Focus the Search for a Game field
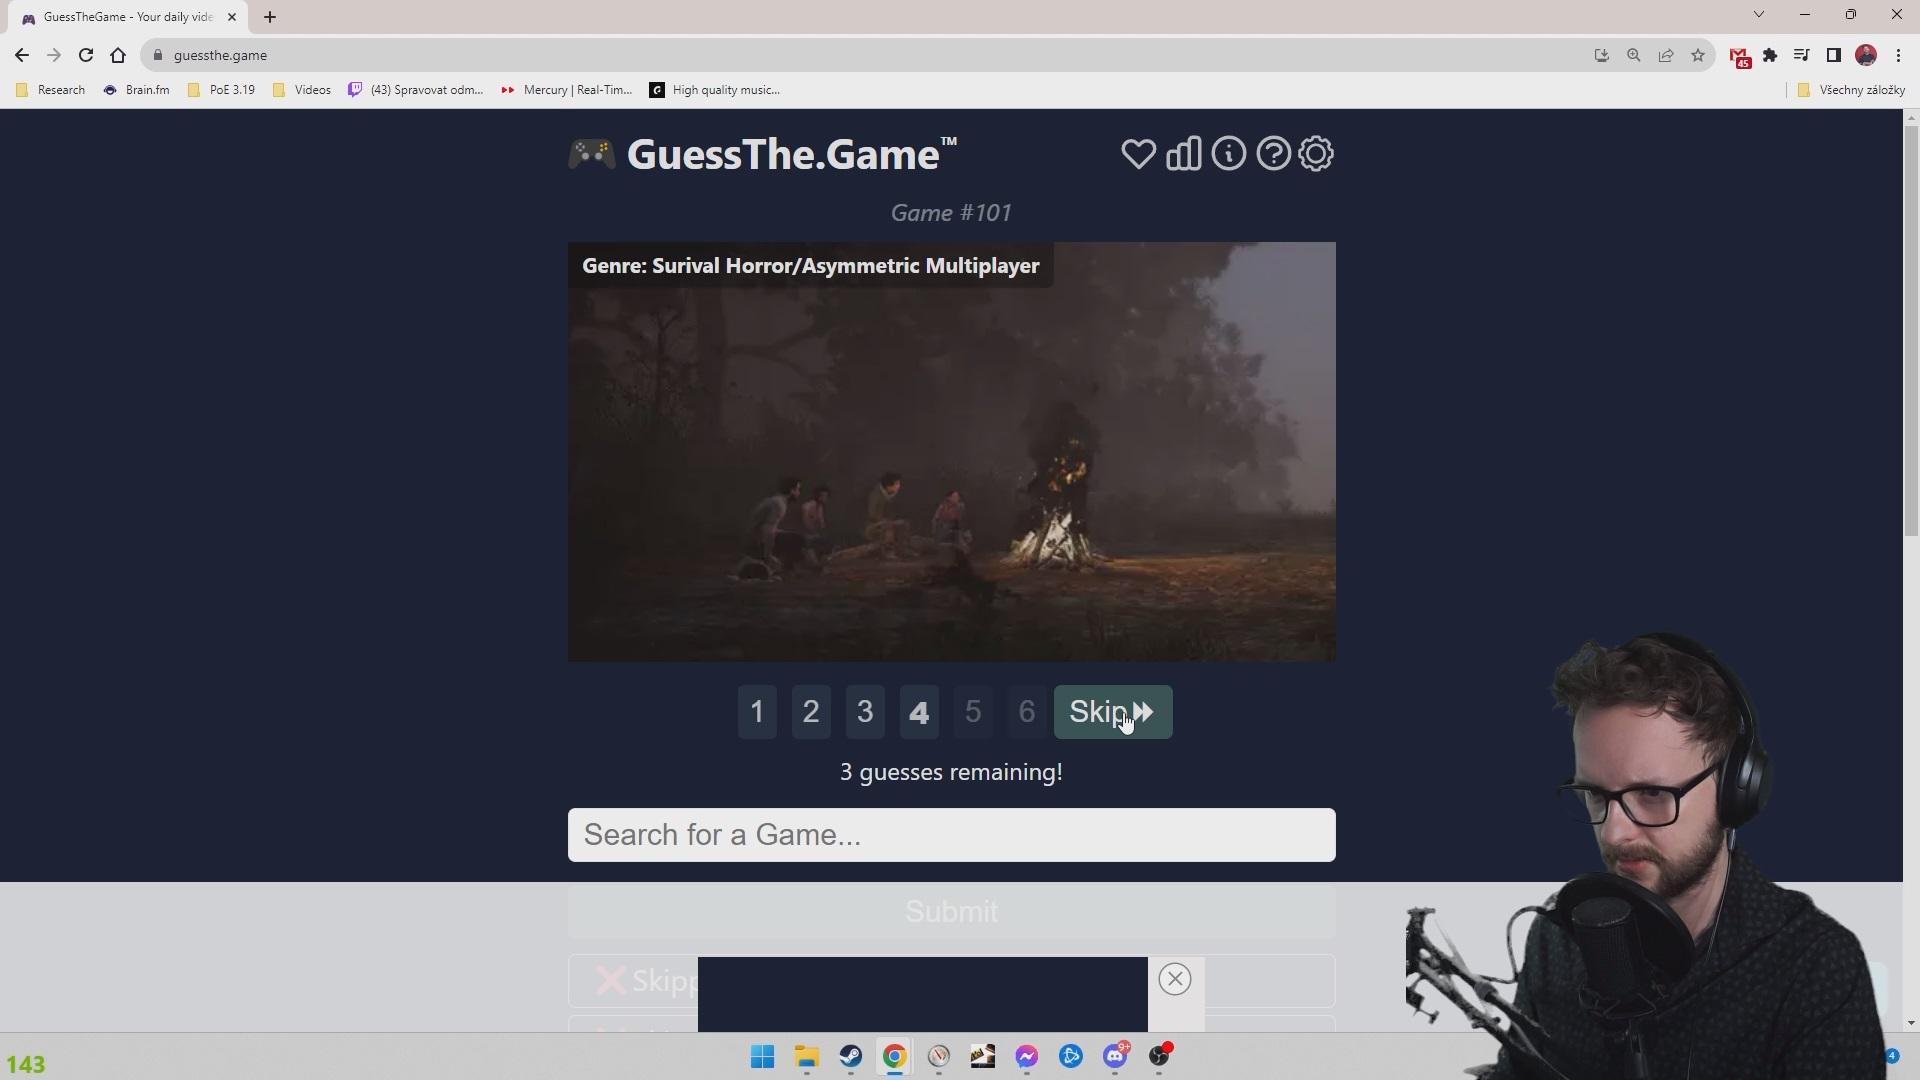Image resolution: width=1920 pixels, height=1080 pixels. coord(951,835)
